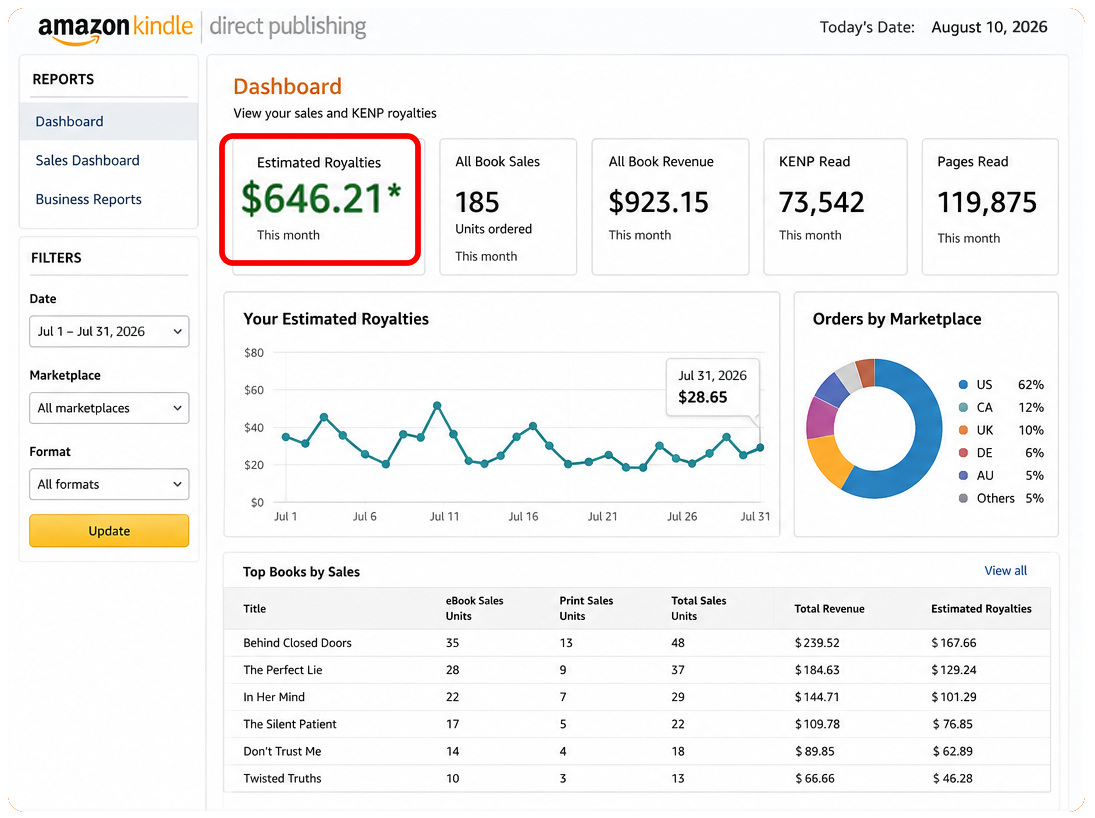This screenshot has width=1095, height=818.
Task: Expand the Marketplace dropdown
Action: point(109,408)
